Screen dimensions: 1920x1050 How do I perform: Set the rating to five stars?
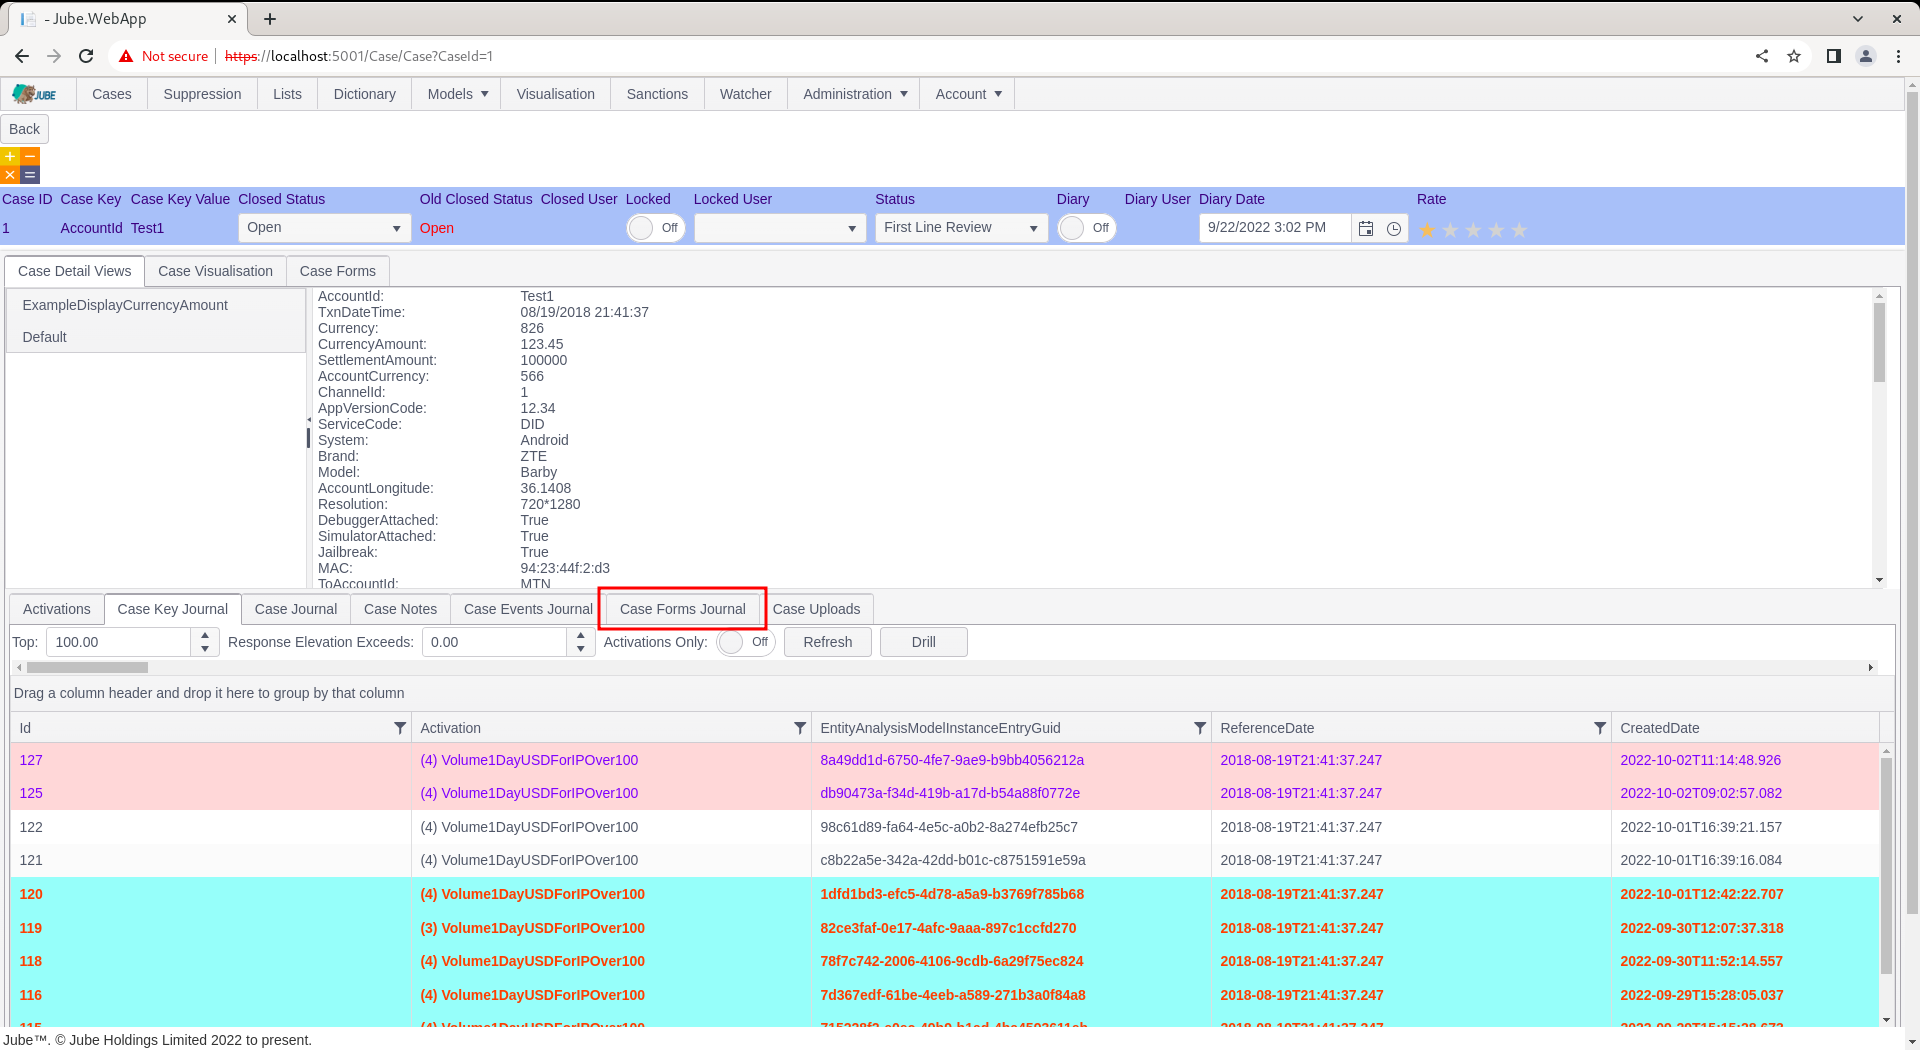pyautogui.click(x=1519, y=230)
